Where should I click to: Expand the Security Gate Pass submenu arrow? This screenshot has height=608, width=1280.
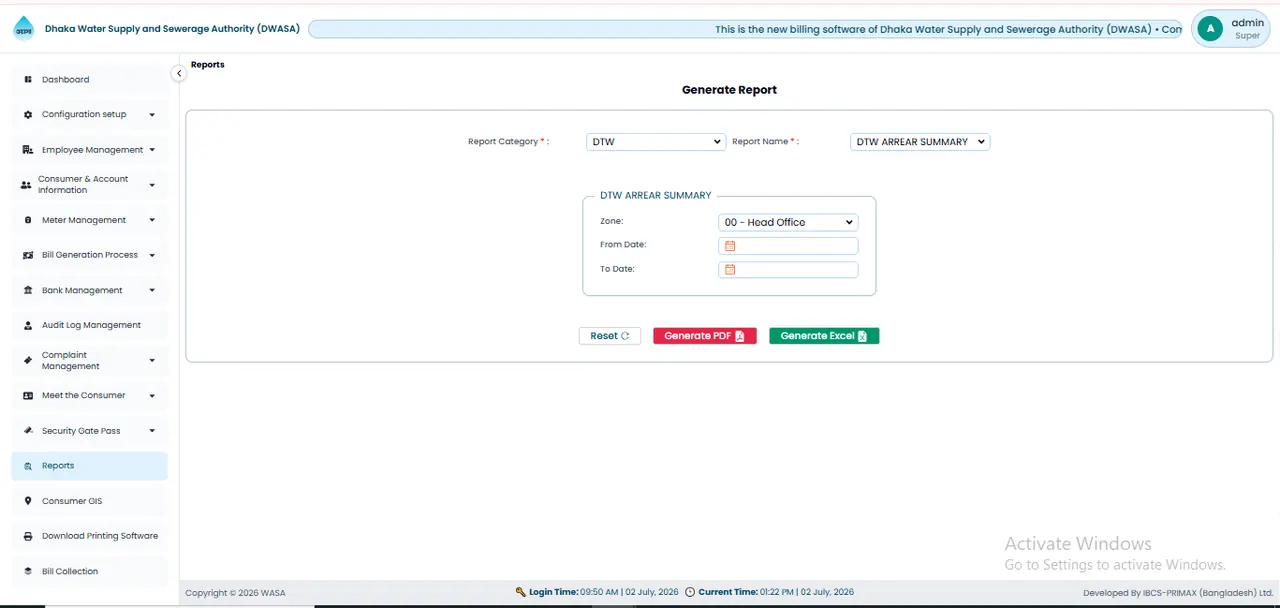coord(152,431)
